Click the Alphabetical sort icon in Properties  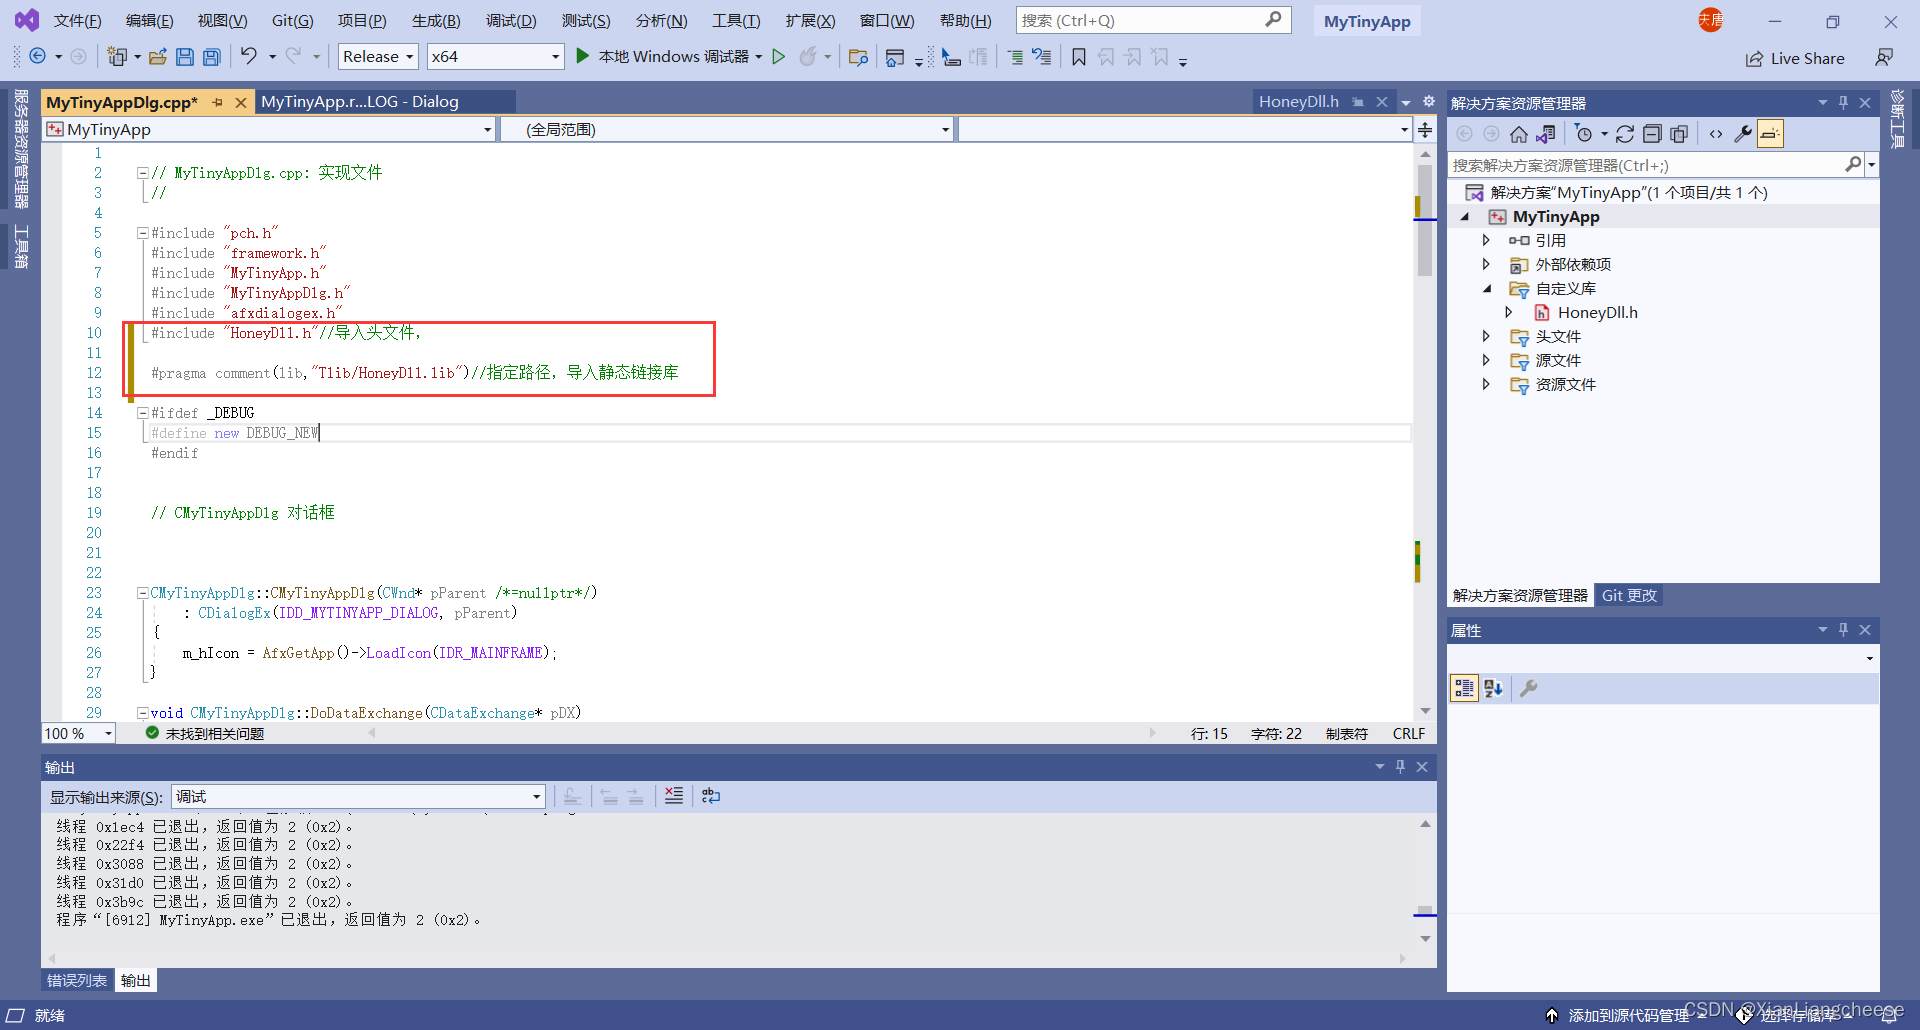pos(1493,688)
